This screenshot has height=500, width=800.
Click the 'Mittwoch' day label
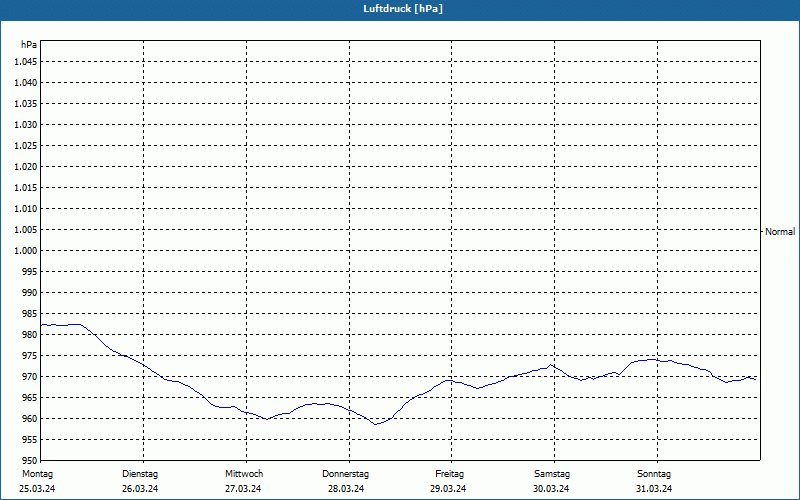[x=244, y=474]
